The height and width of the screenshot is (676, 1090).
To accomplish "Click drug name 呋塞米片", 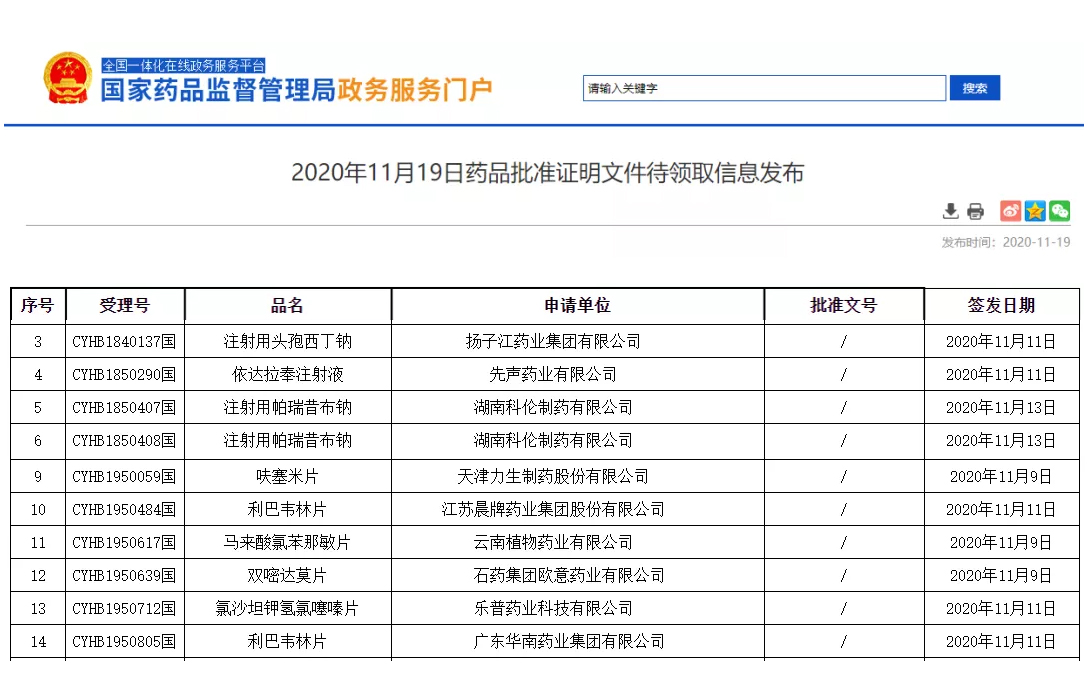I will click(x=287, y=476).
